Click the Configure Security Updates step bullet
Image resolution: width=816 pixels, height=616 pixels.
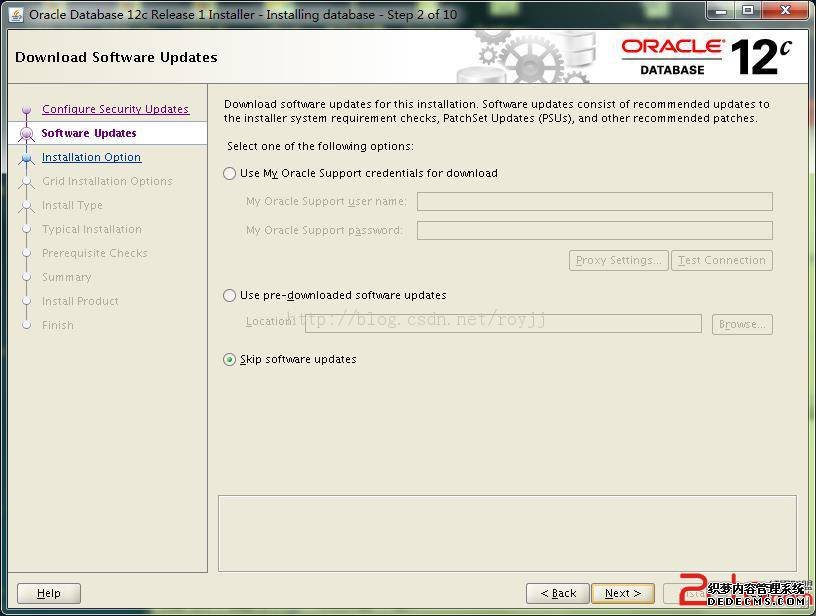27,110
